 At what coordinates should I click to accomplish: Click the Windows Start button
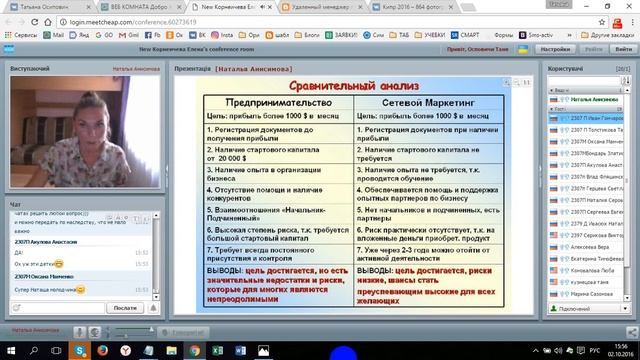11,351
